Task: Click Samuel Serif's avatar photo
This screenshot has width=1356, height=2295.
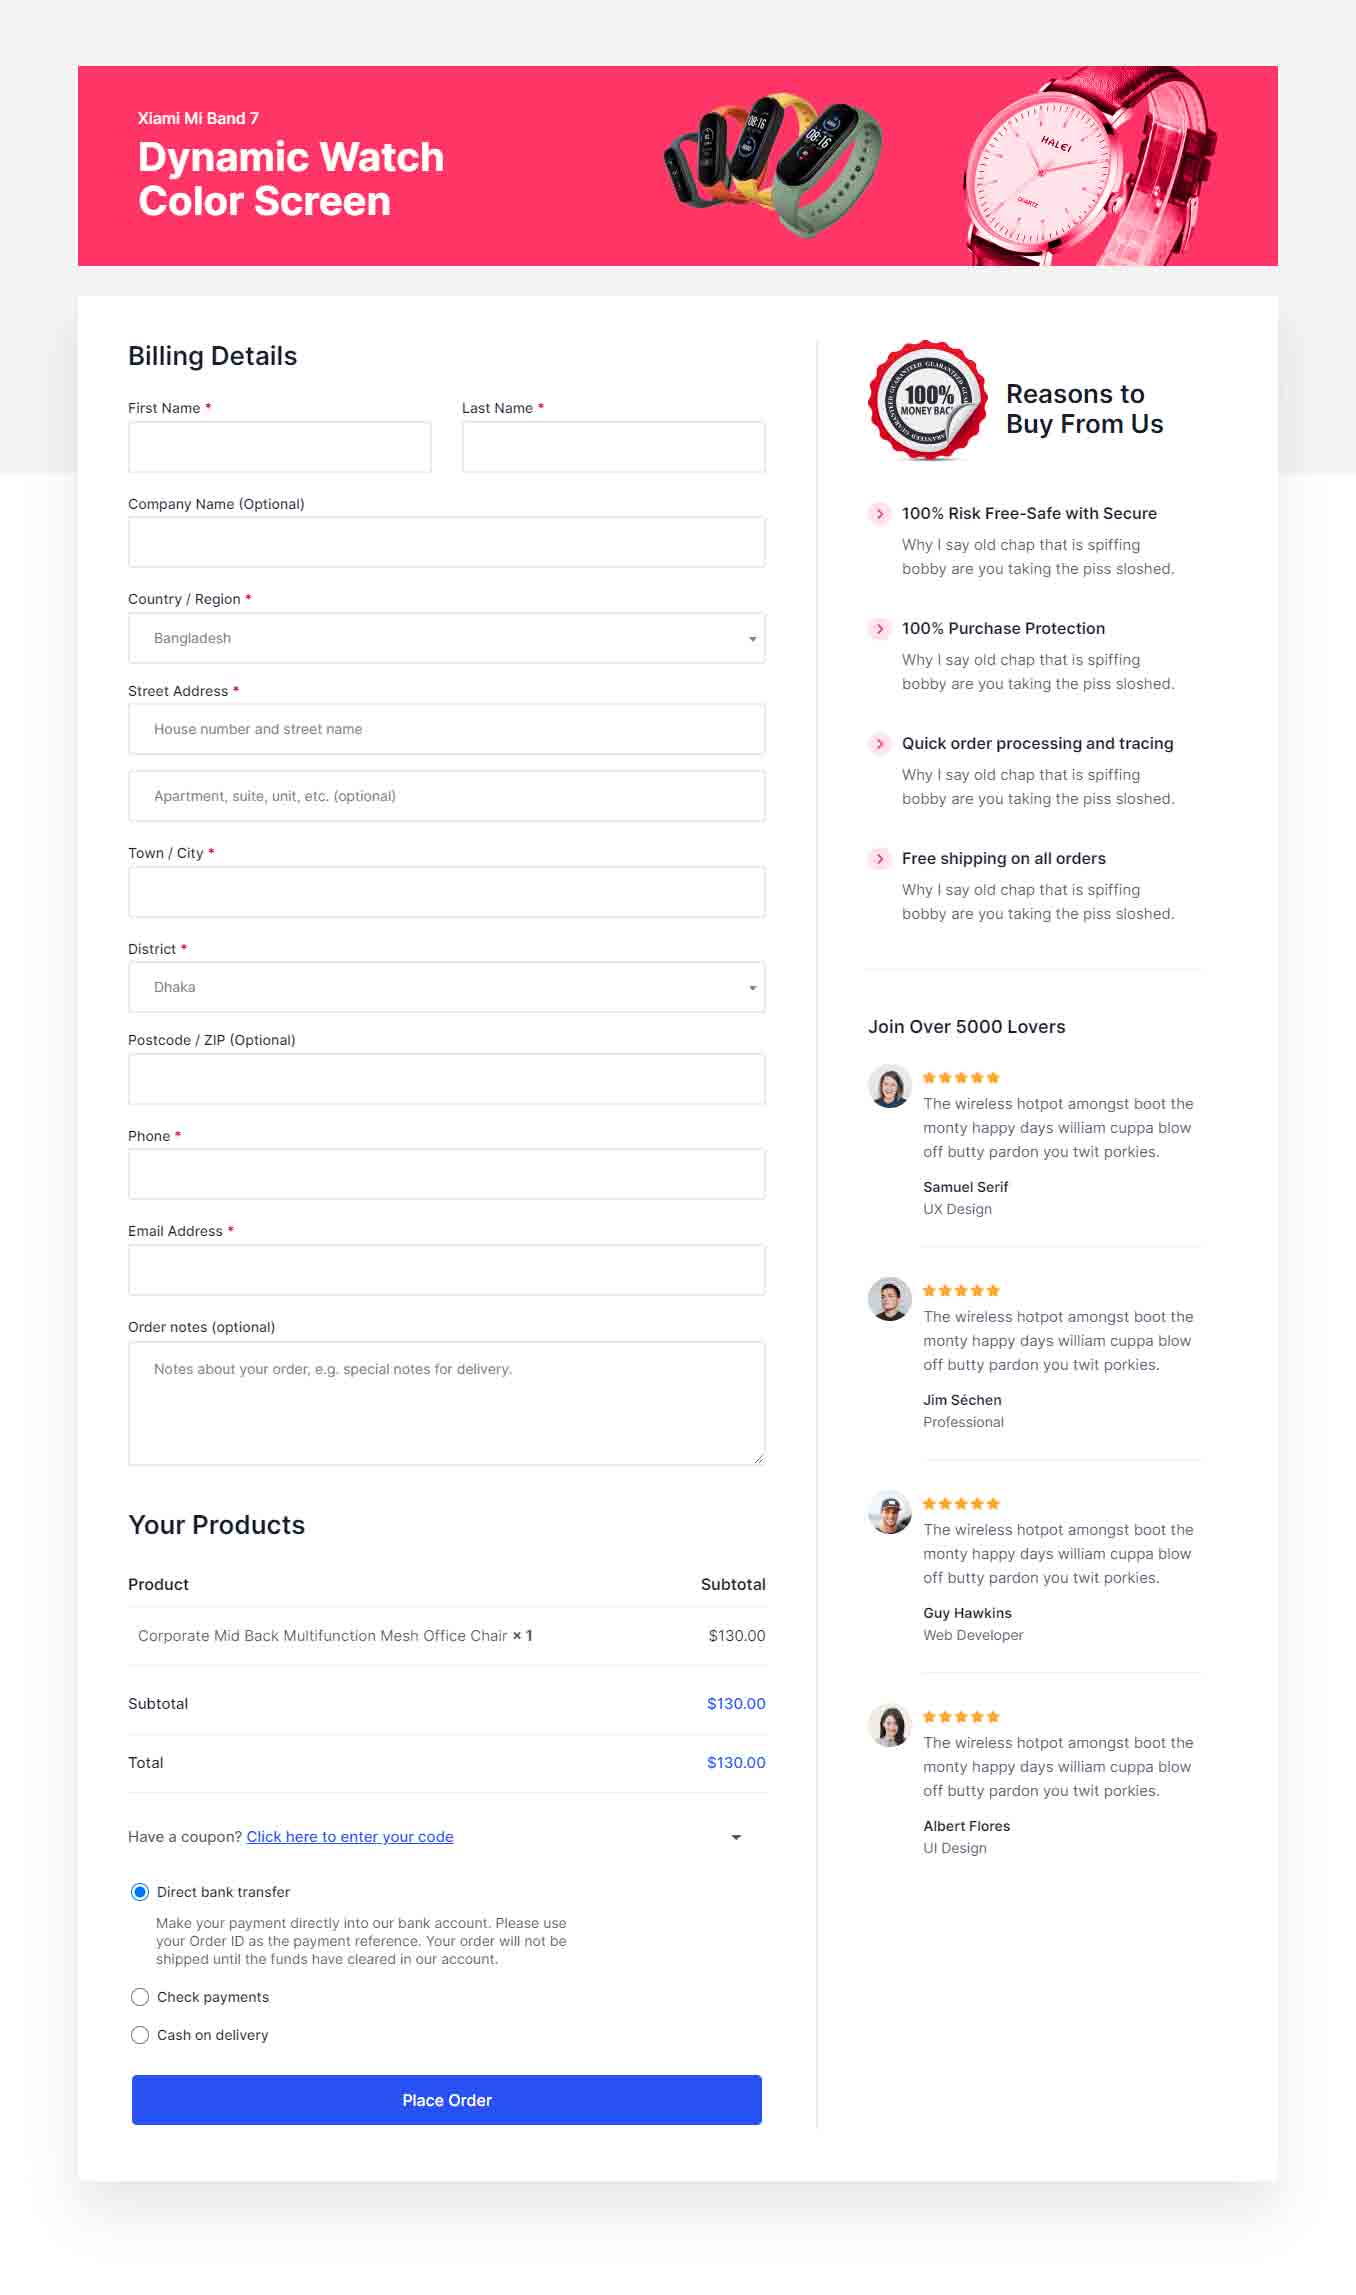Action: (x=889, y=1087)
